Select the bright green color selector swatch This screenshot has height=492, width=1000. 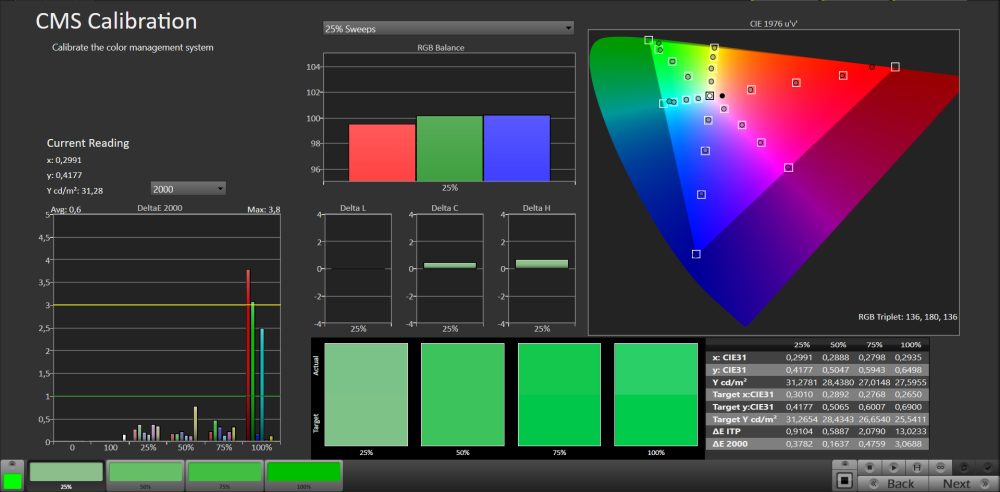tap(12, 481)
